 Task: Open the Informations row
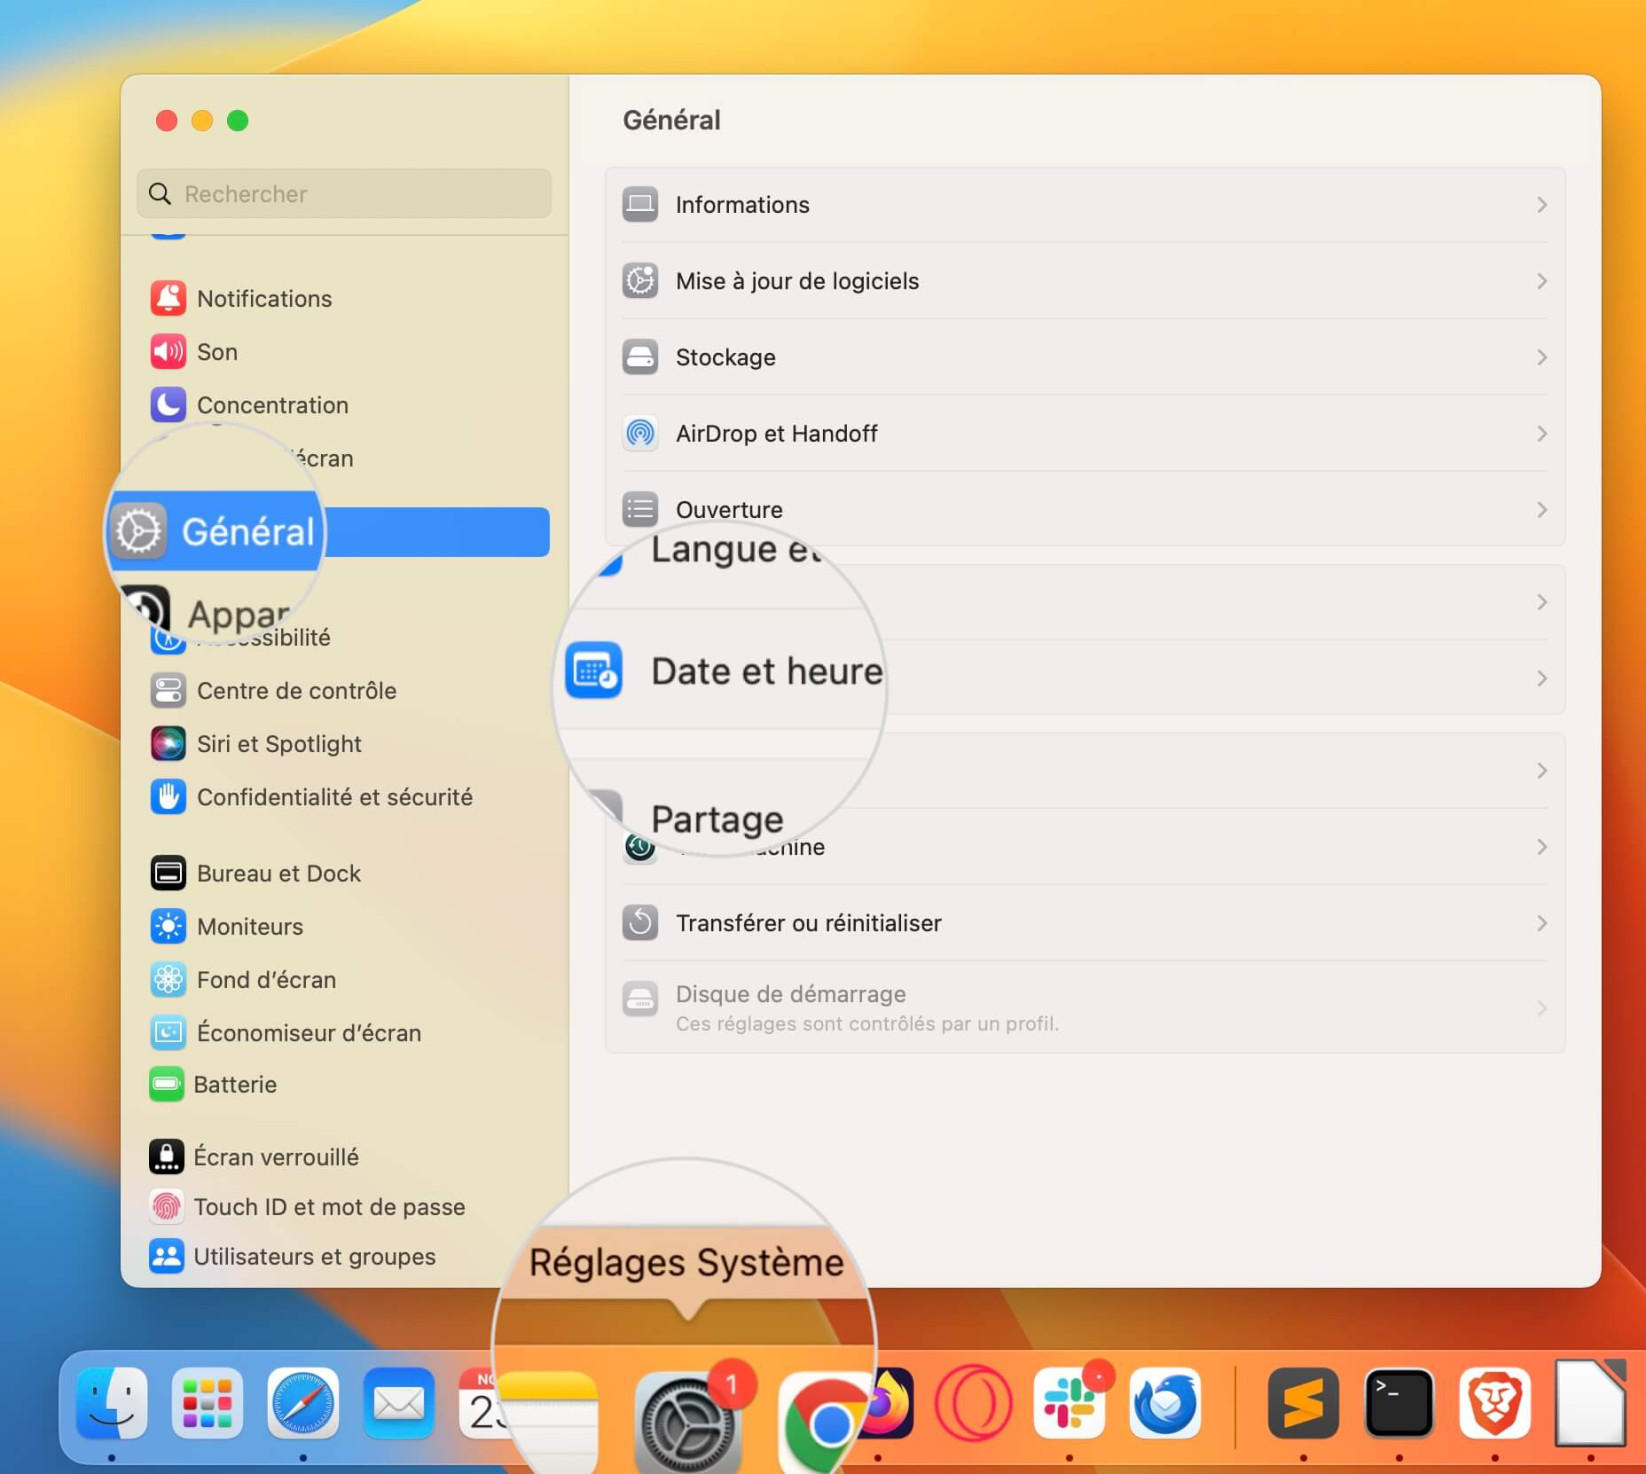coord(1085,205)
